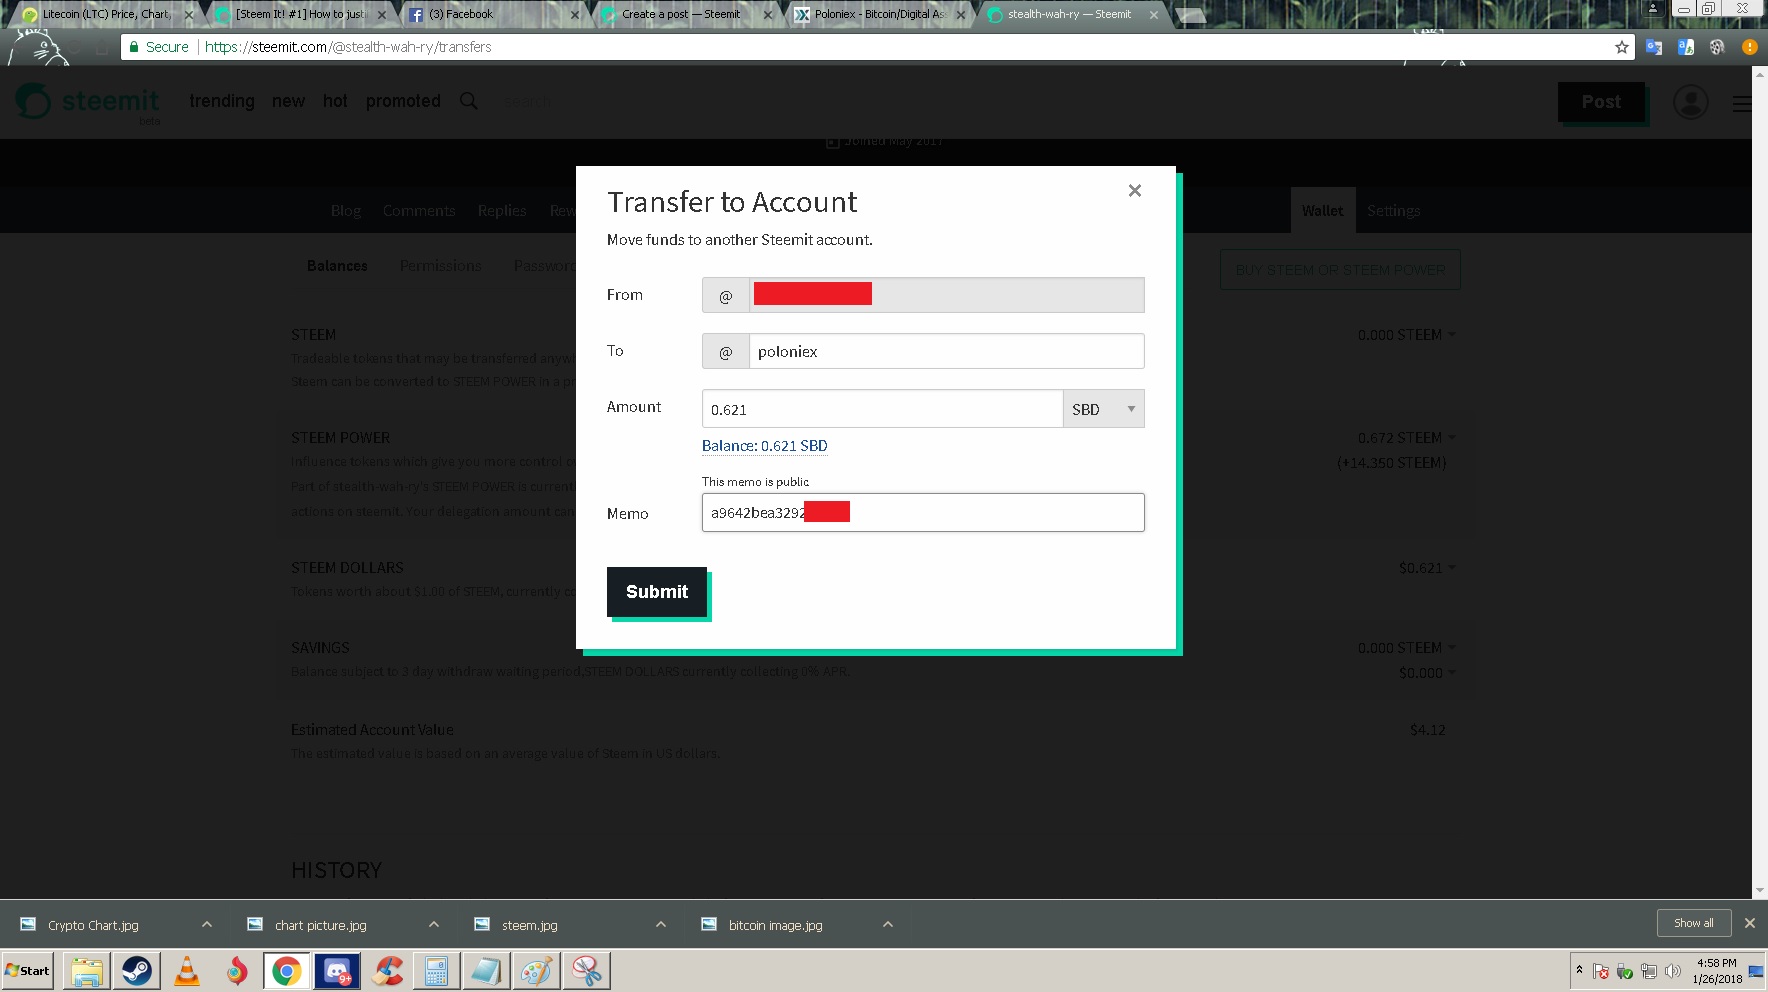Open the trending menu in header

click(222, 101)
